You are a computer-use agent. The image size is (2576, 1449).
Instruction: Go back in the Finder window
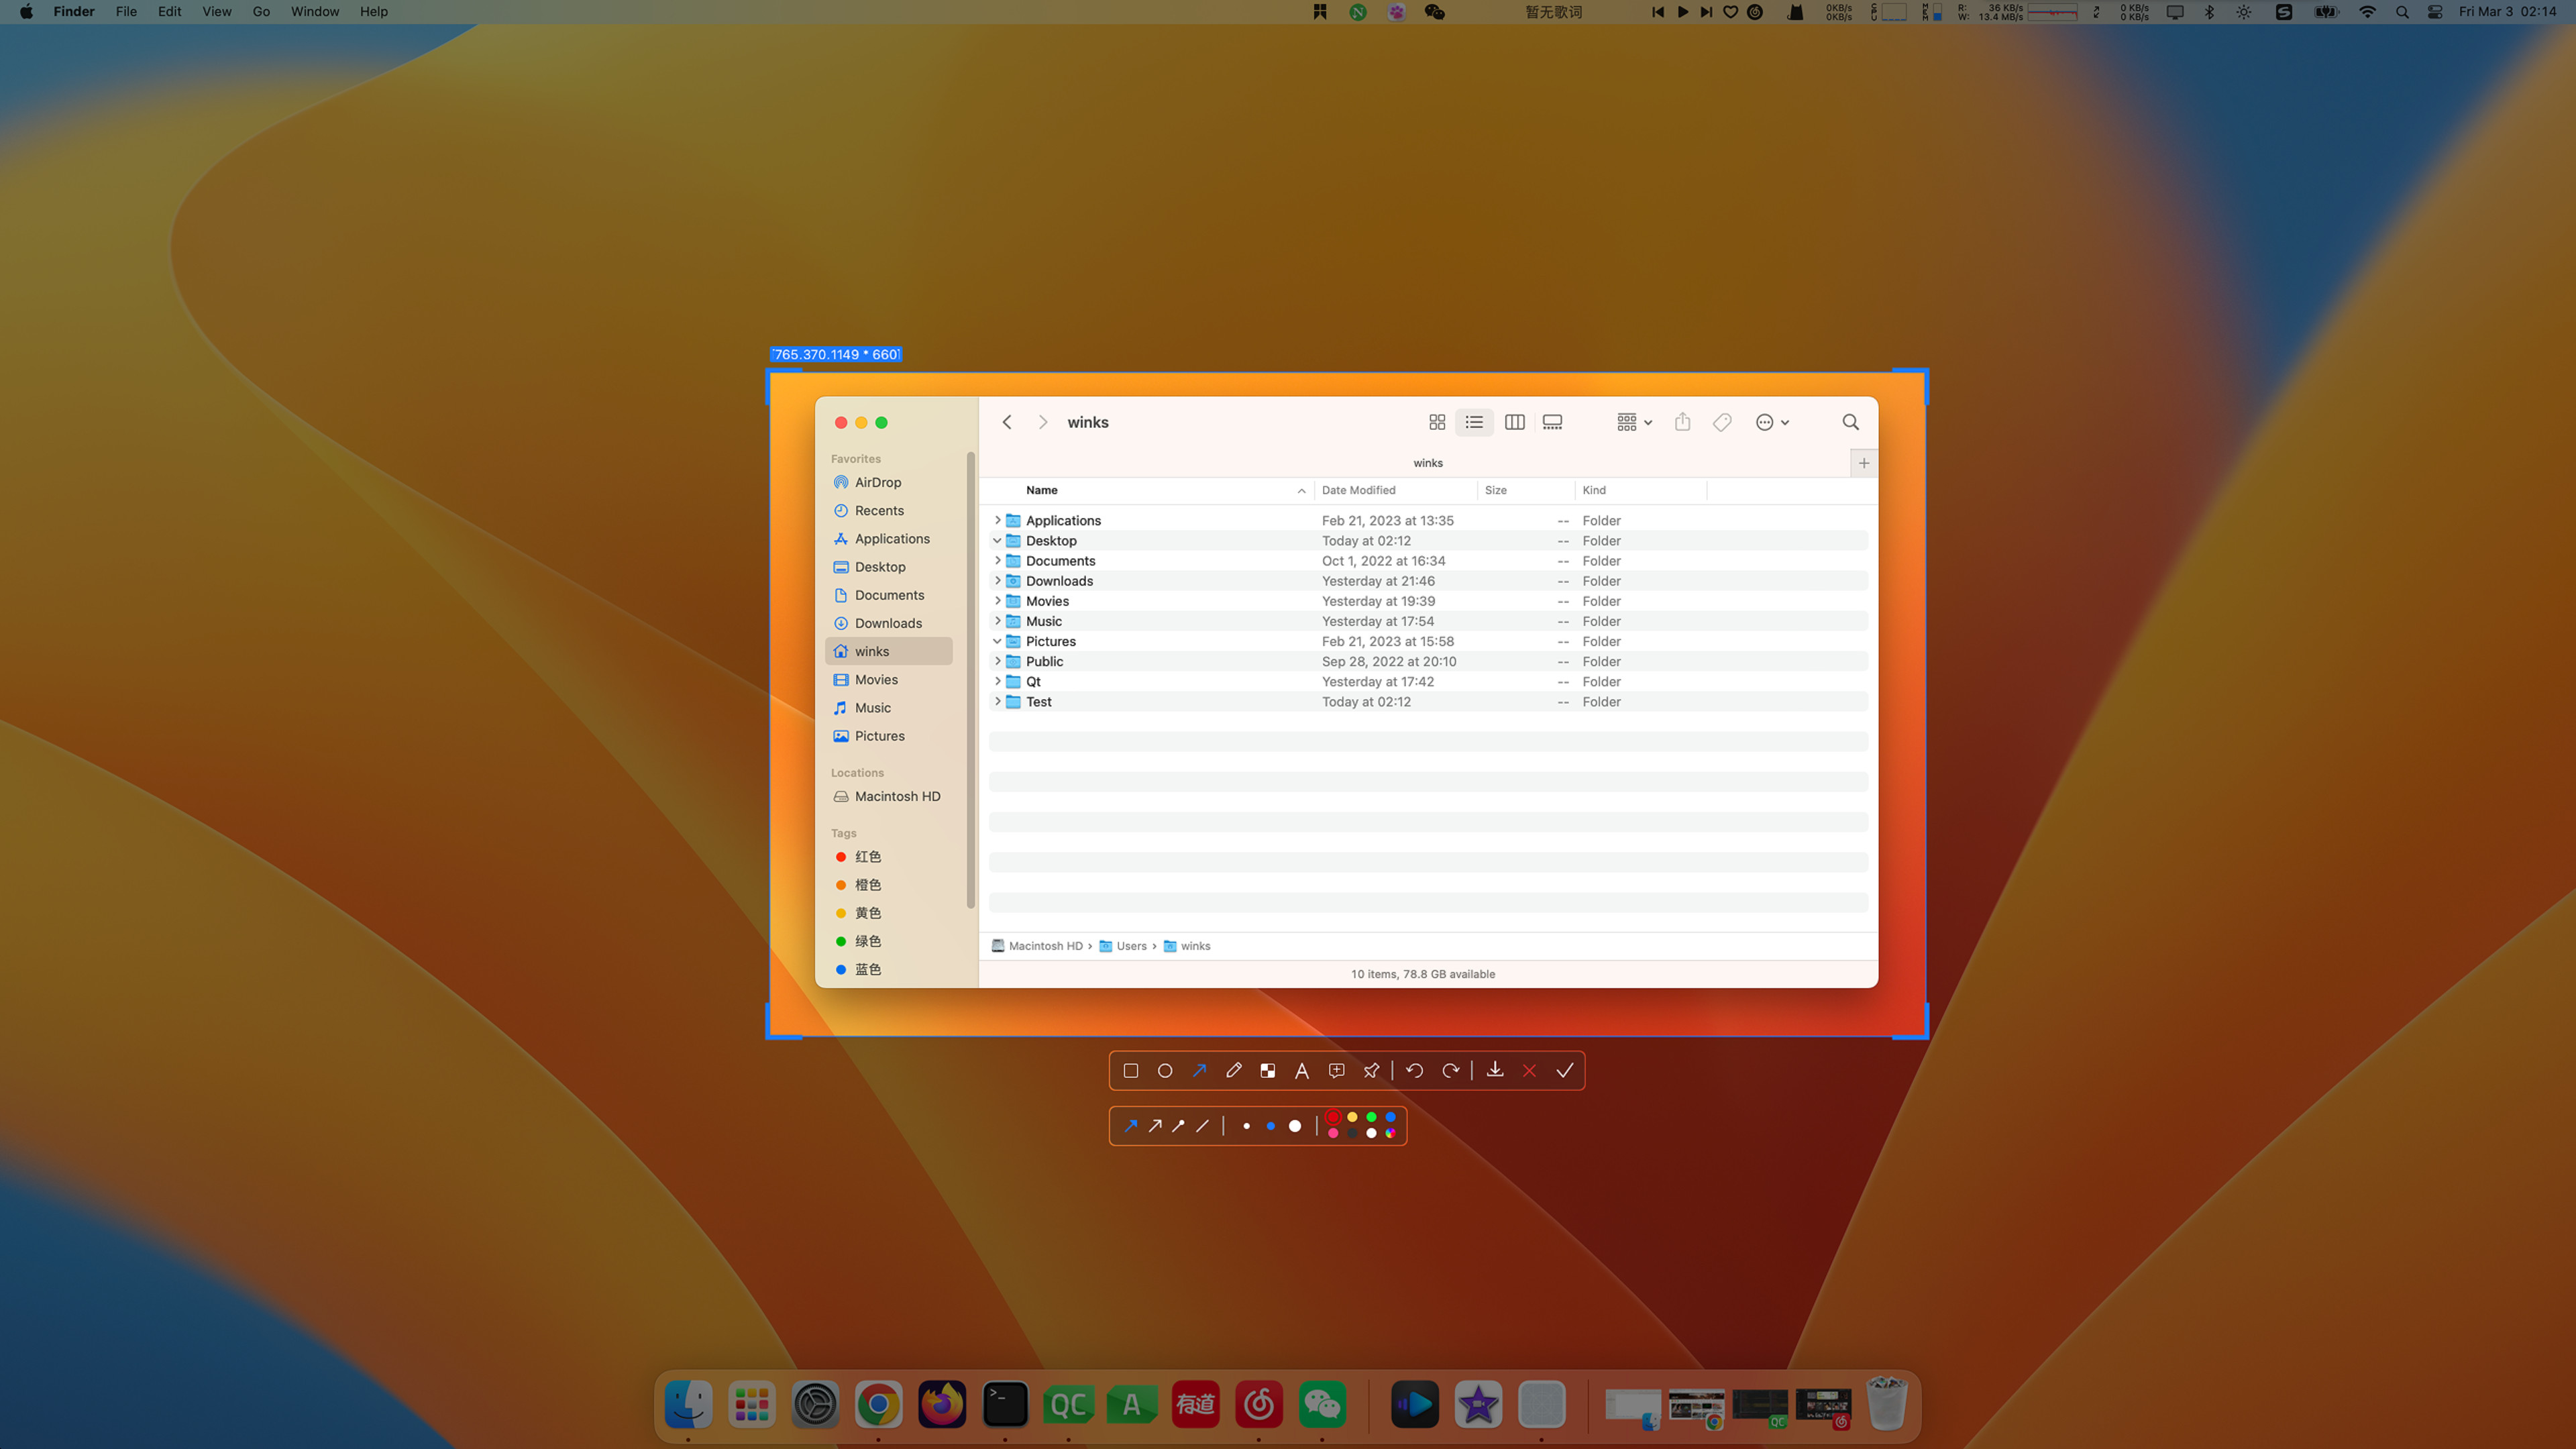coord(1007,422)
